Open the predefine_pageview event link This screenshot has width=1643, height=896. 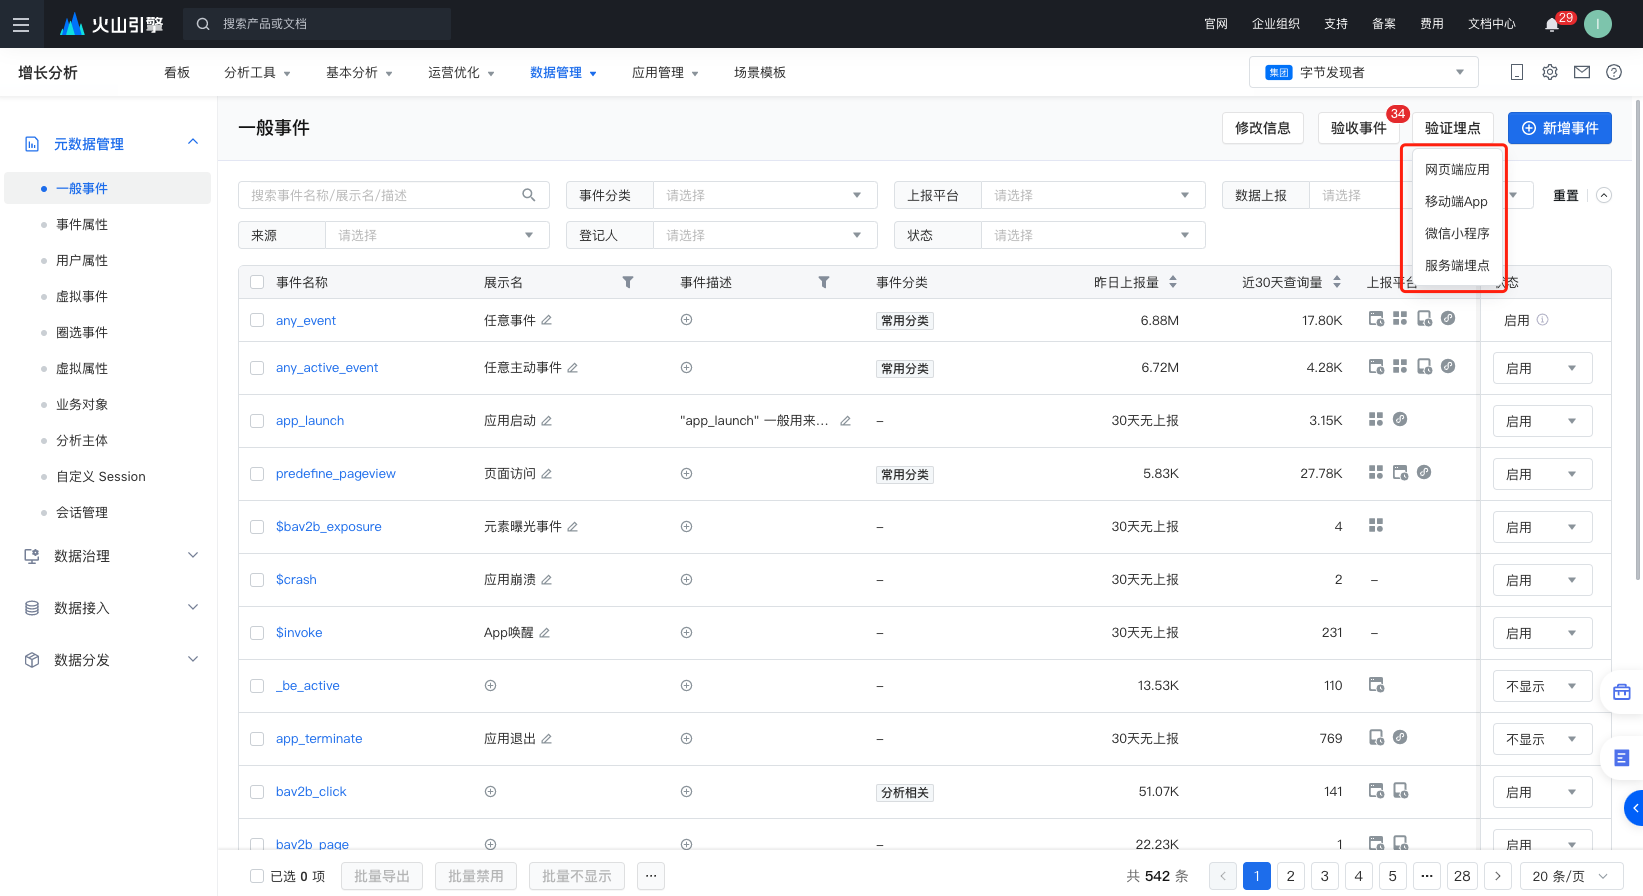click(x=335, y=474)
